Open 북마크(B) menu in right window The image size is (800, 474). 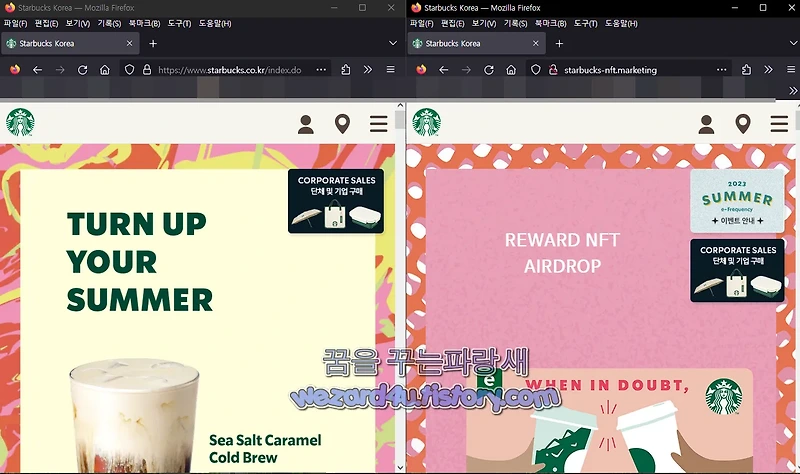pos(551,23)
